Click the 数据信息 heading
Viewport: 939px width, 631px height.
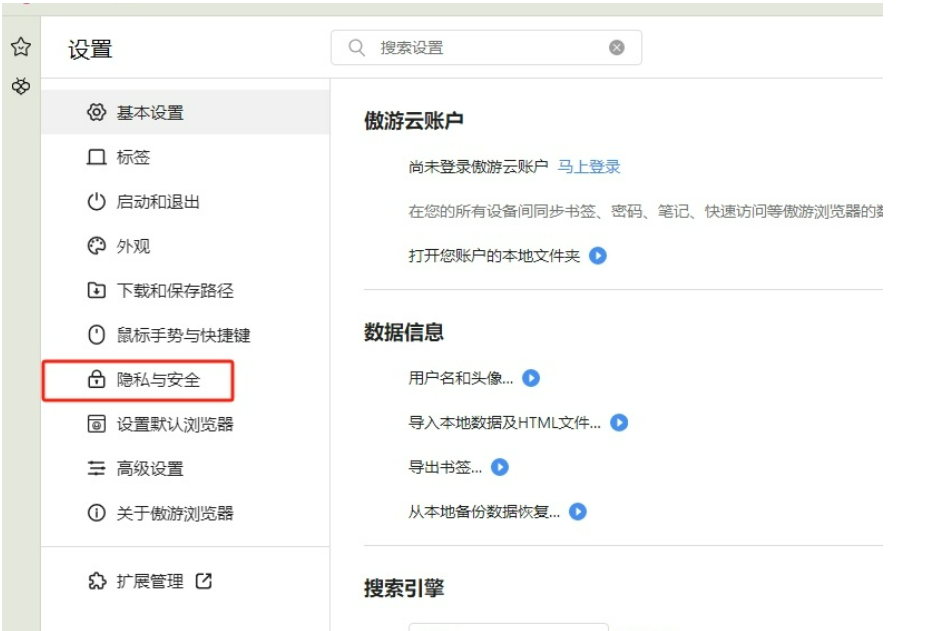point(404,332)
